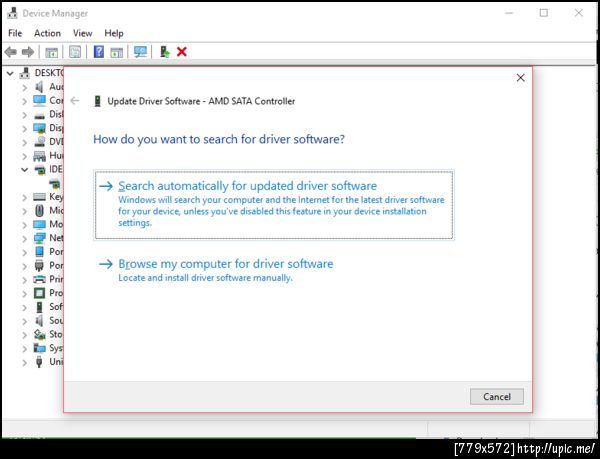Viewport: 600px width, 459px height.
Task: Click the Storage controllers category icon
Action: (x=39, y=334)
